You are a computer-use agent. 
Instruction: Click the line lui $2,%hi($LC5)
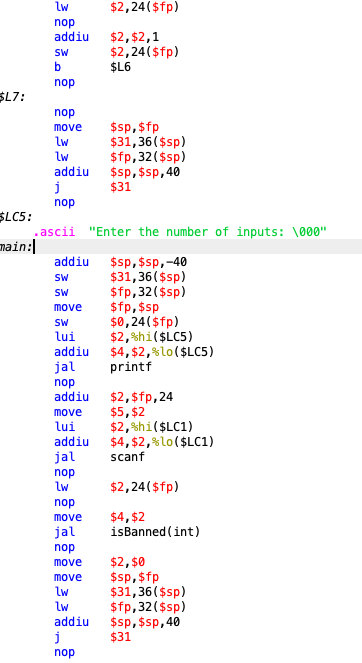123,337
